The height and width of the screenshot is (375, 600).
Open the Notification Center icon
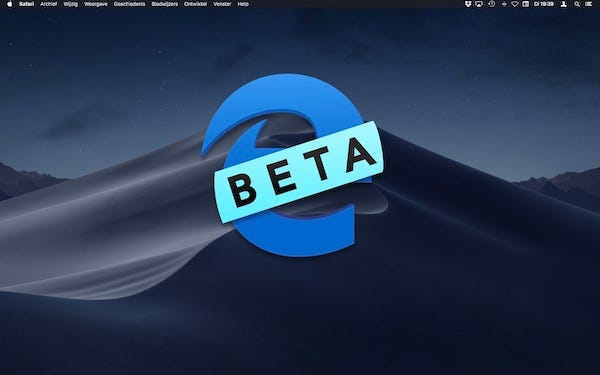(589, 4)
